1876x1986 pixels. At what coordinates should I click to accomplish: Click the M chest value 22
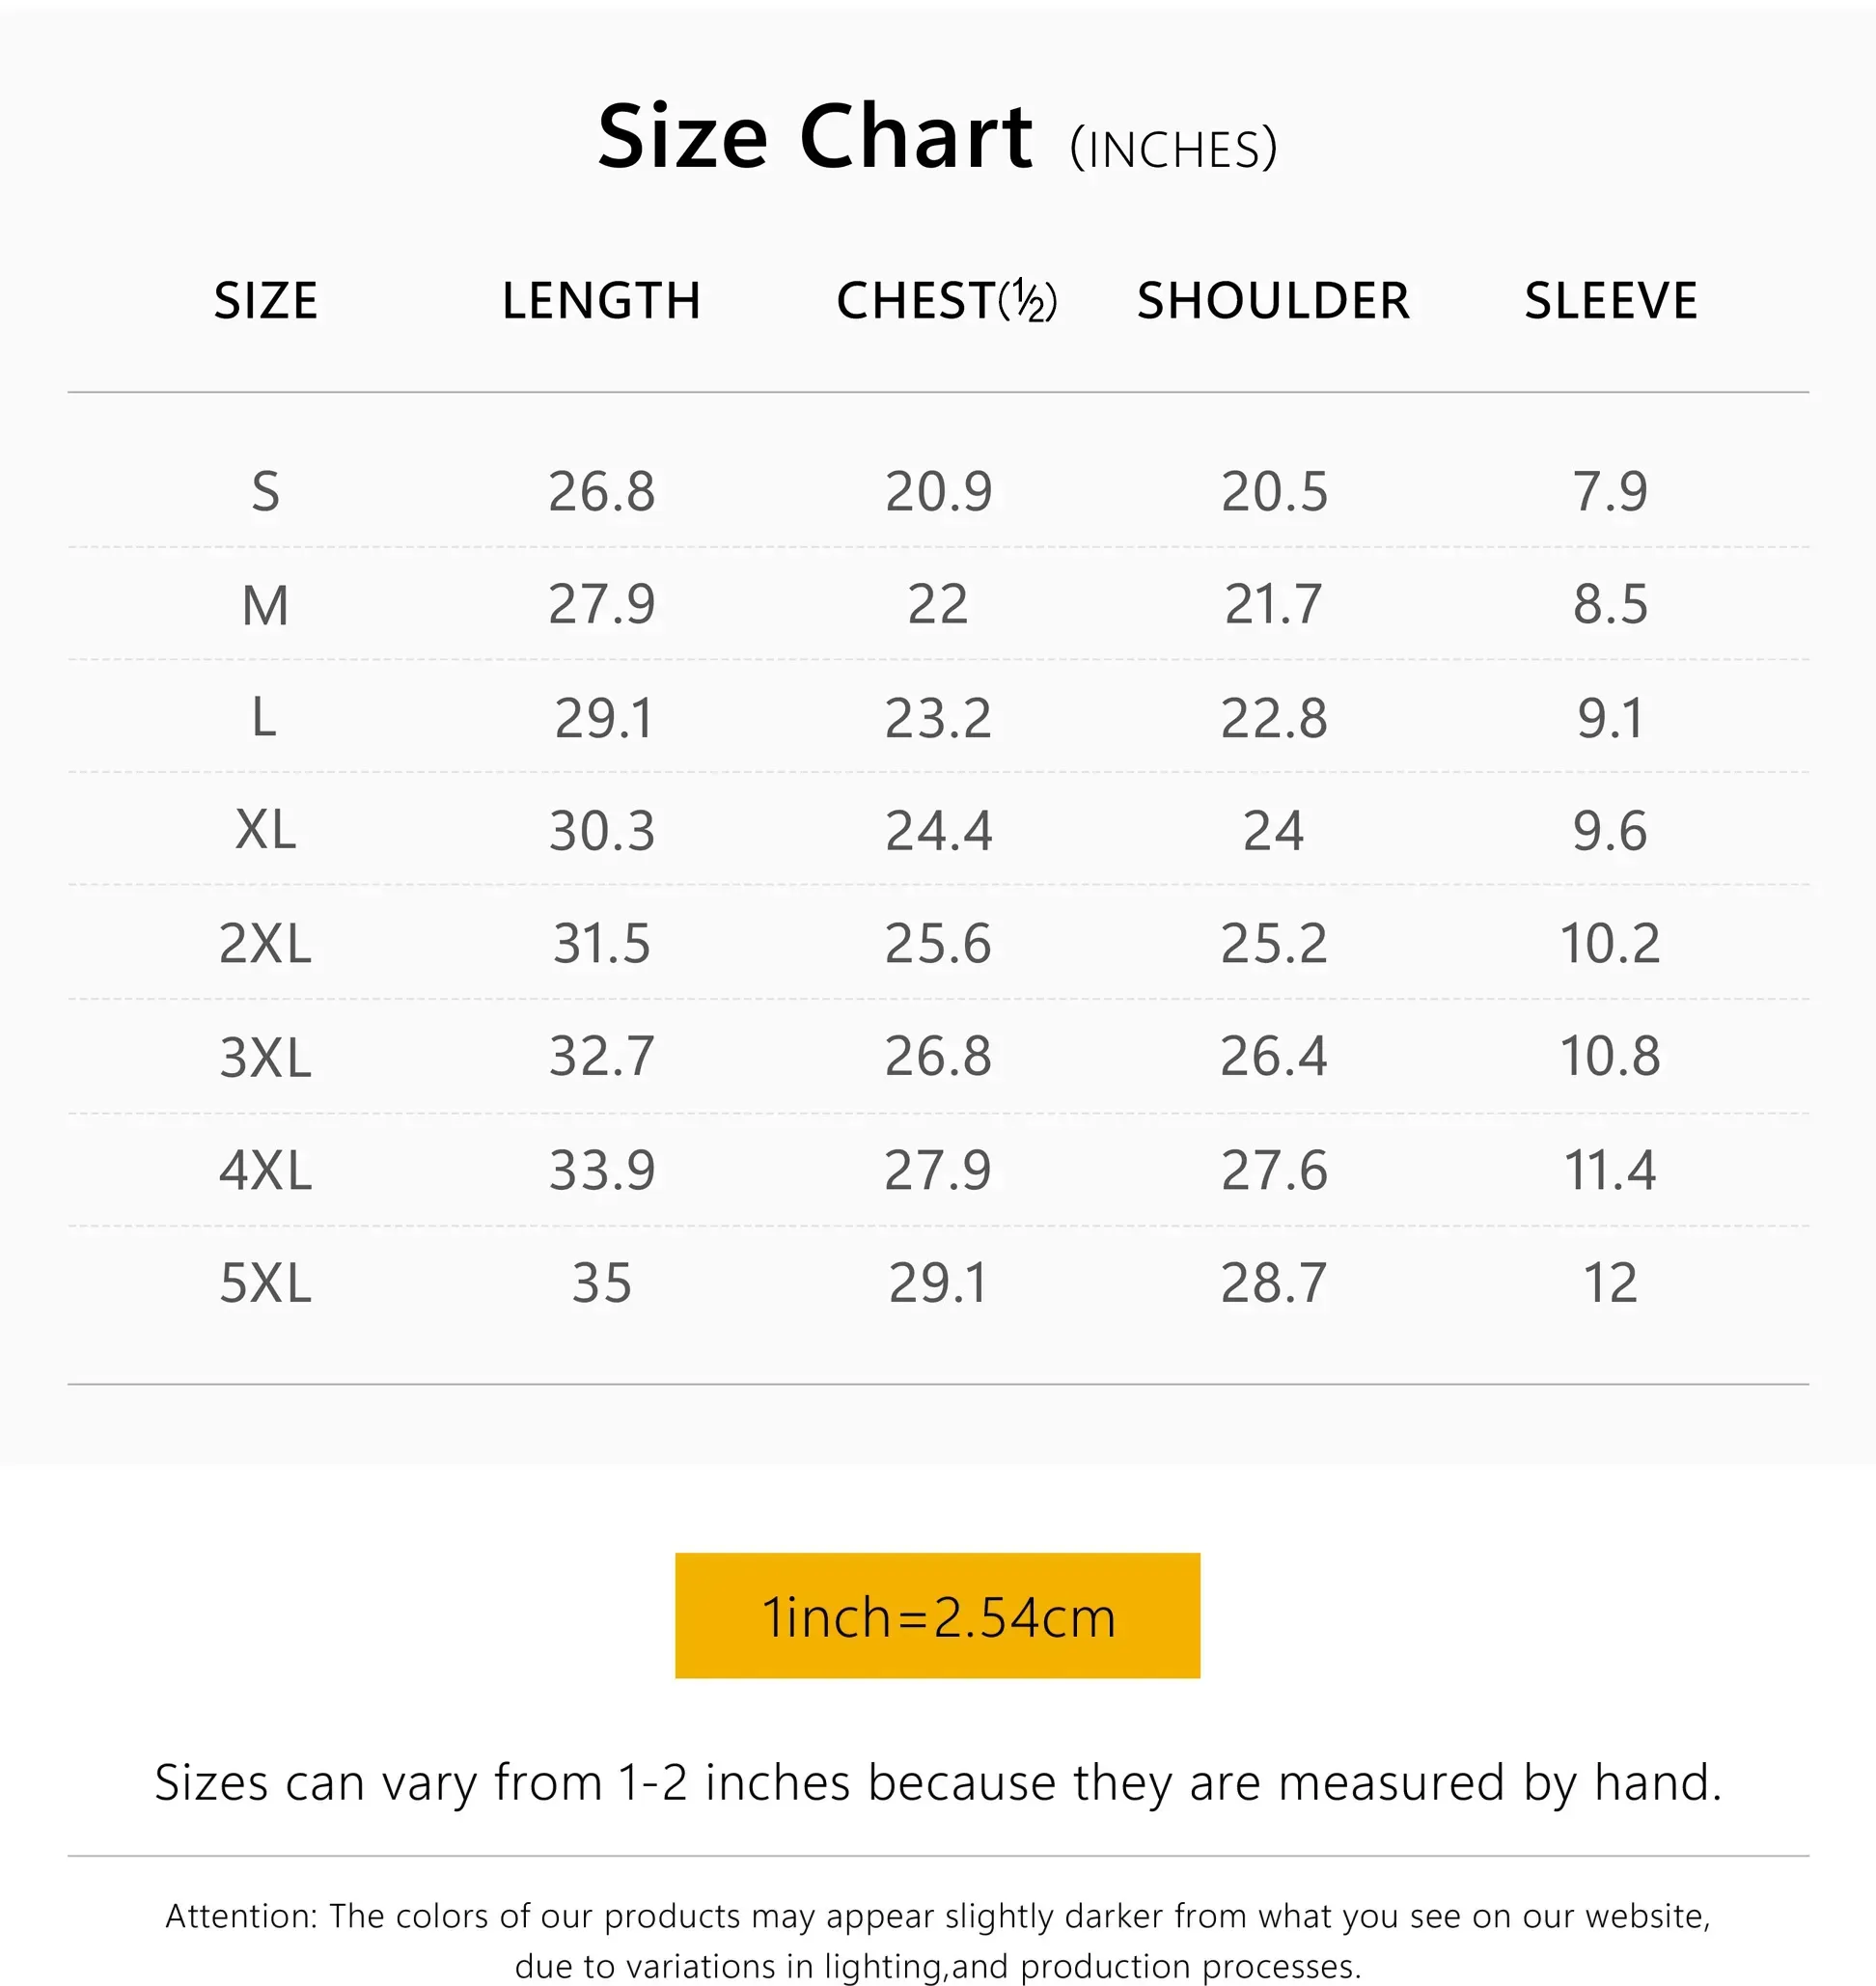coord(937,605)
